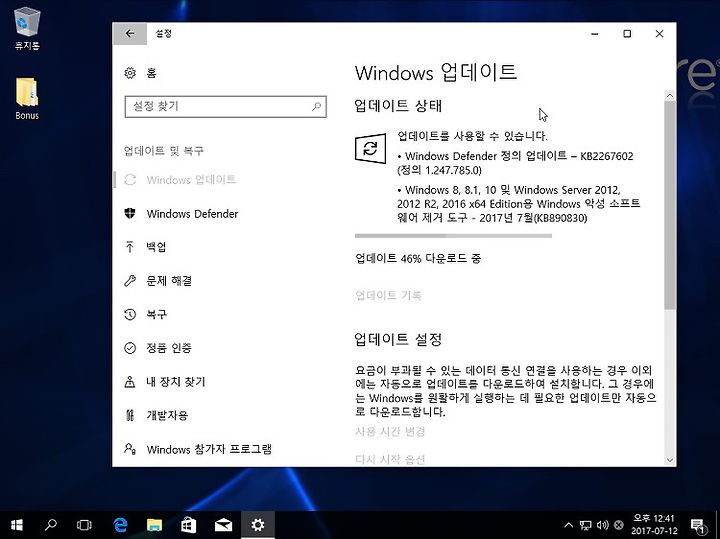Open taskbar search magnifier
Image resolution: width=720 pixels, height=539 pixels.
pyautogui.click(x=51, y=525)
